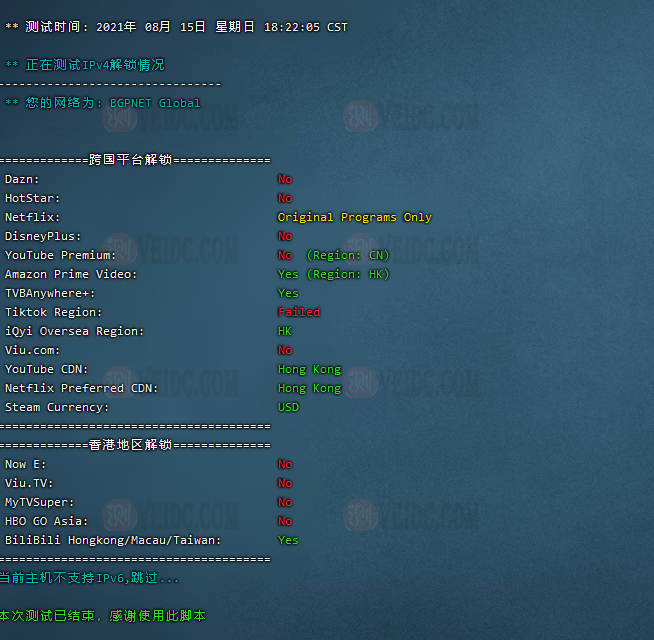Click the 'iQyi Oversea Region:' label

click(74, 331)
